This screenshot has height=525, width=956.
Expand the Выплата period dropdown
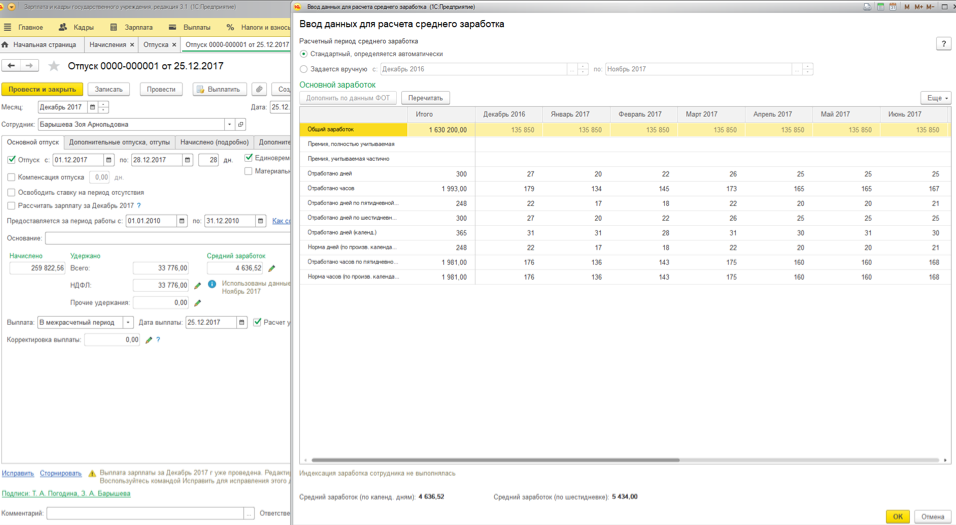click(128, 322)
